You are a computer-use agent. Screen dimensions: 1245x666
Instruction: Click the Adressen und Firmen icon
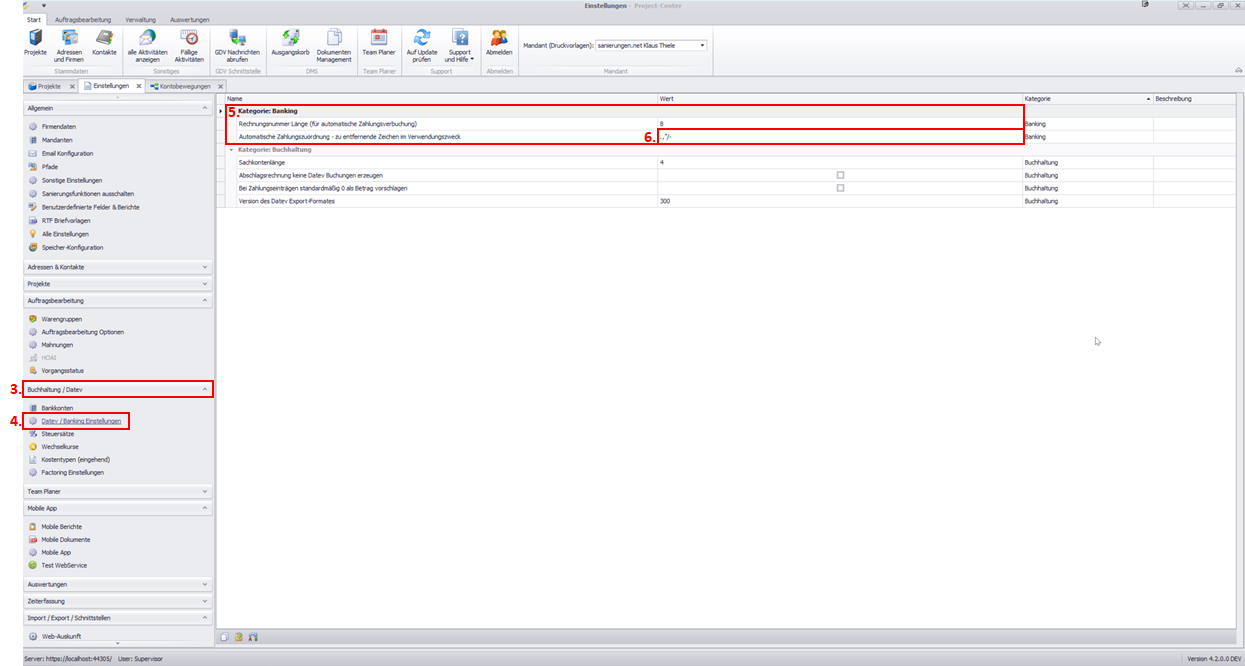click(69, 43)
